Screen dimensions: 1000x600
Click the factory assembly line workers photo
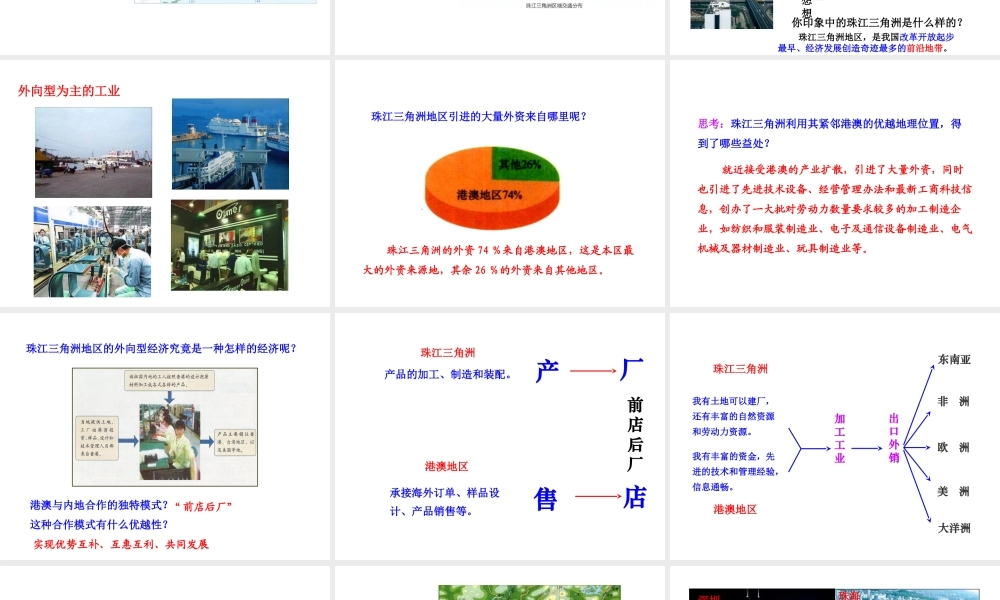coord(92,251)
